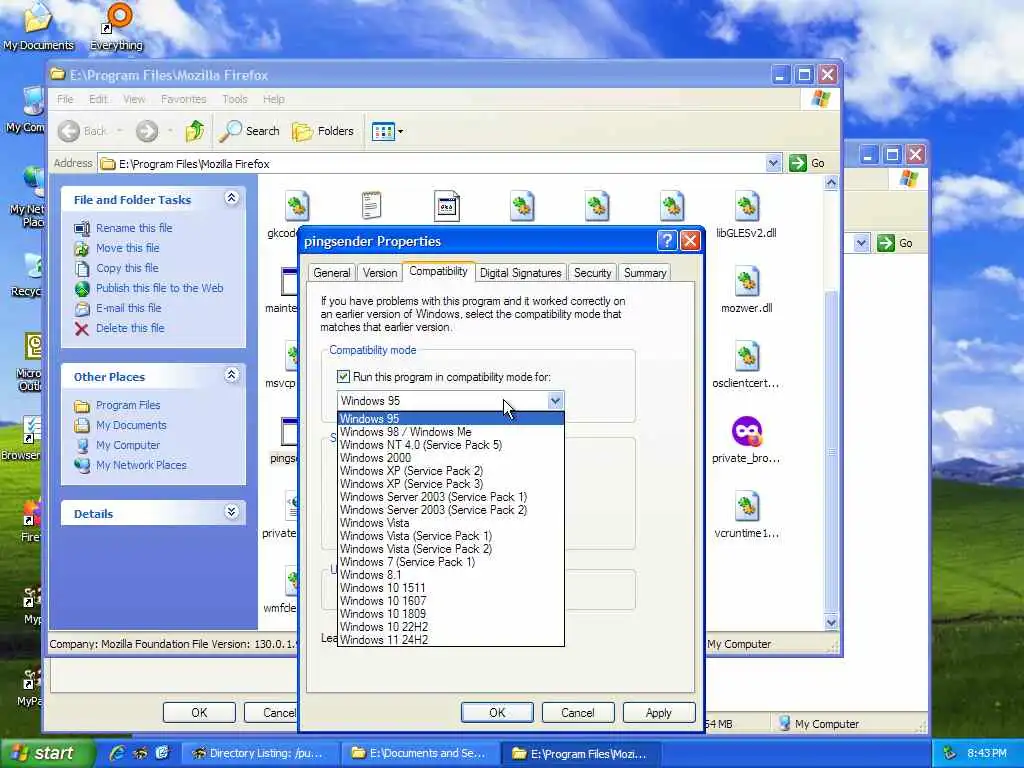Switch to the Version tab
Screen dimensions: 1024x768
379,273
